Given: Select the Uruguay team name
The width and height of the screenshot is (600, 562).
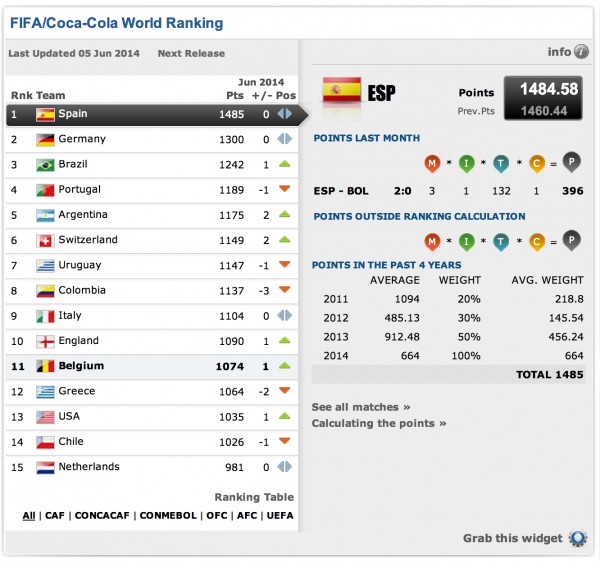Looking at the screenshot, I should click(80, 265).
